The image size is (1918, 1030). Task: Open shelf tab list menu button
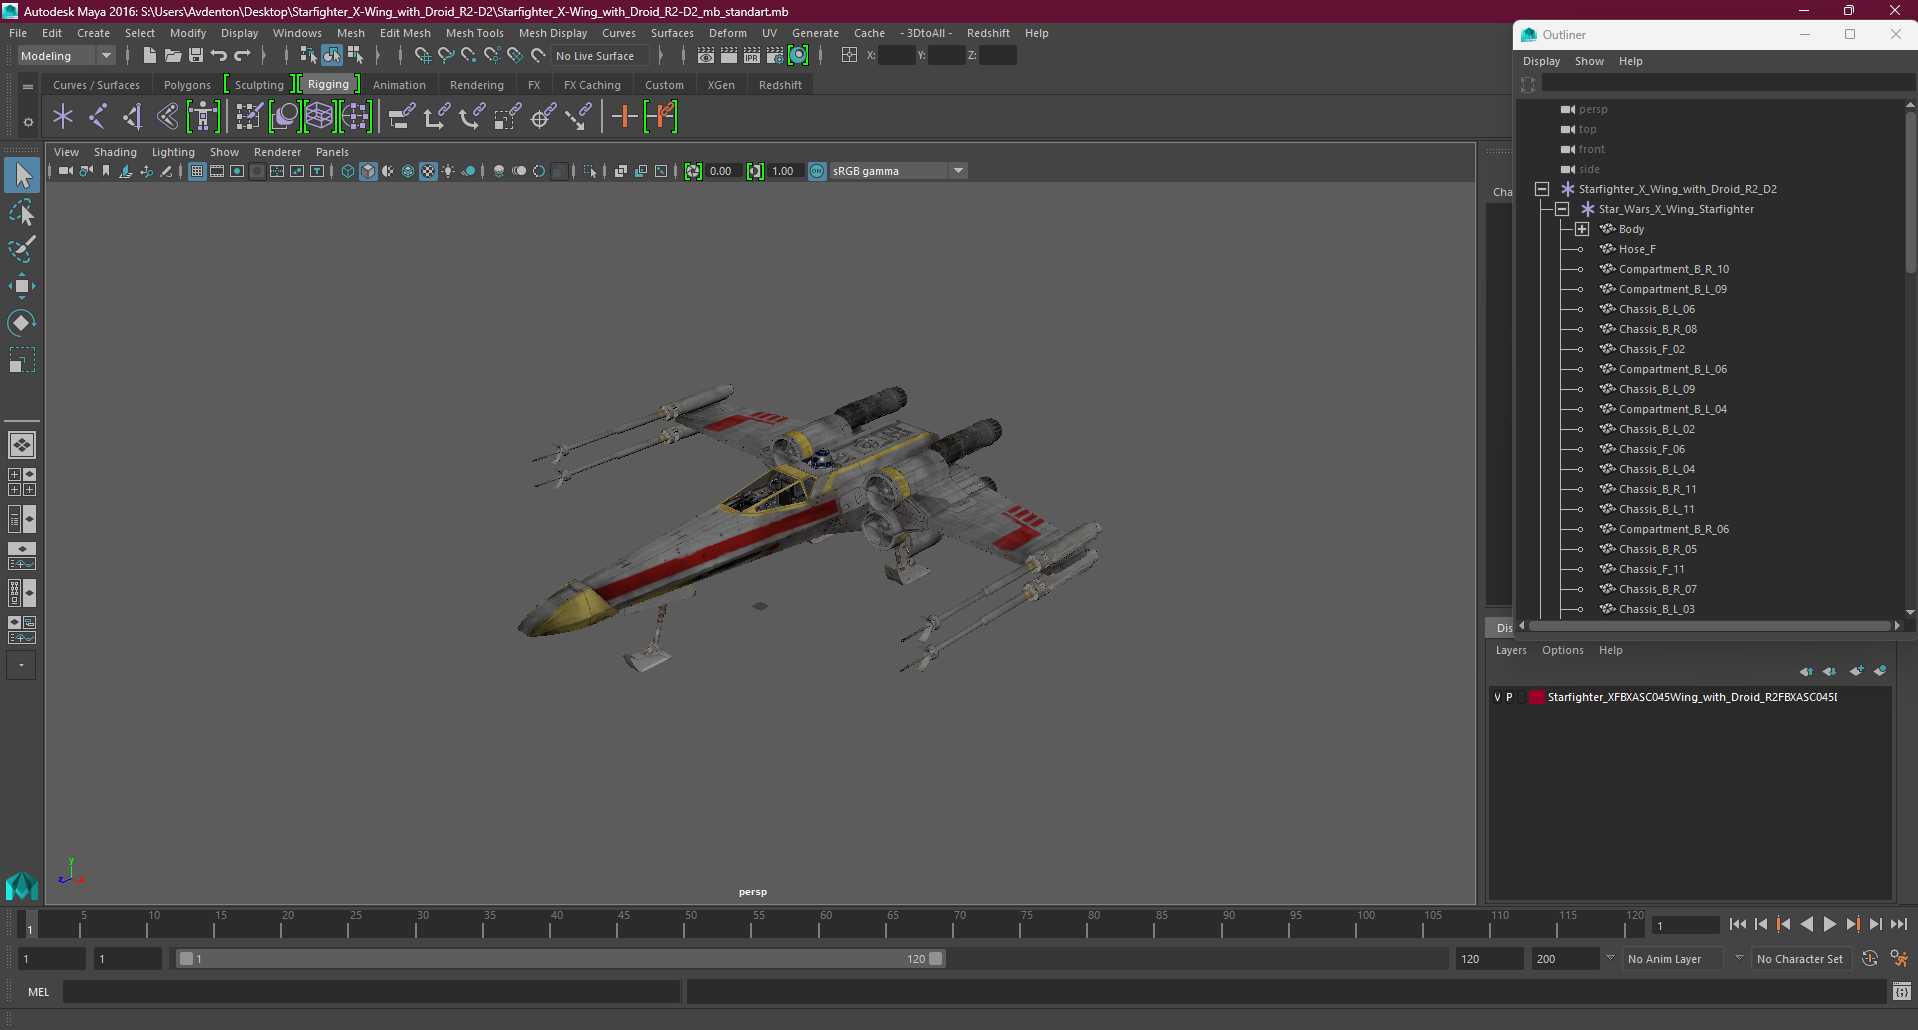point(28,87)
